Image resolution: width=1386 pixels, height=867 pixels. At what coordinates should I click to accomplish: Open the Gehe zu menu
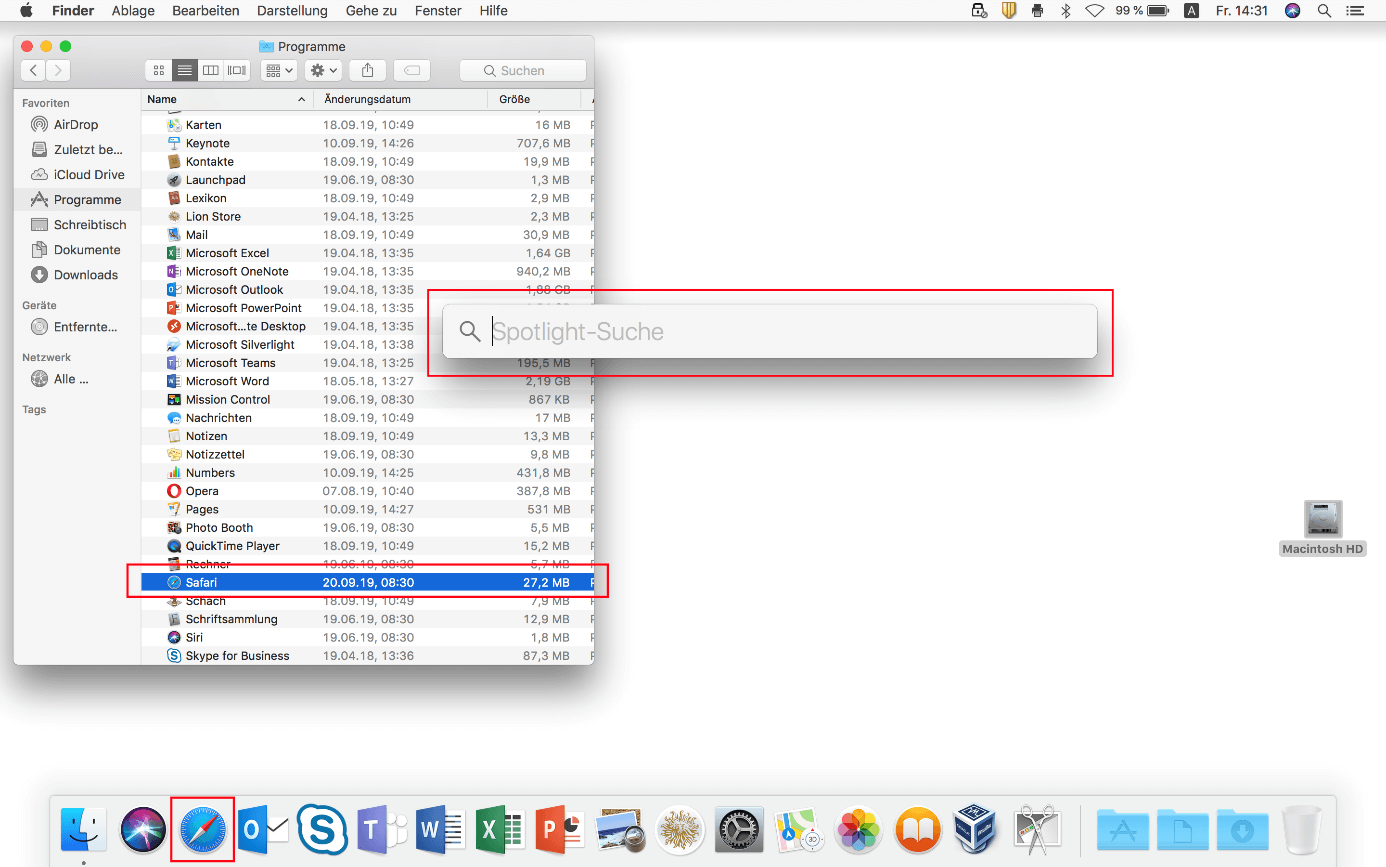pos(369,11)
